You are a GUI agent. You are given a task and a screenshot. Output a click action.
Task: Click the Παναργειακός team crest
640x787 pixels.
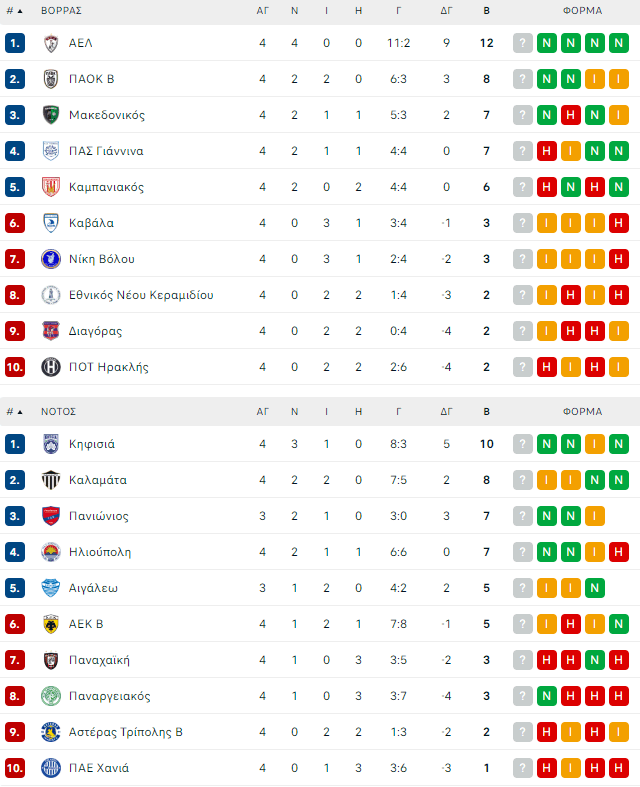point(51,696)
